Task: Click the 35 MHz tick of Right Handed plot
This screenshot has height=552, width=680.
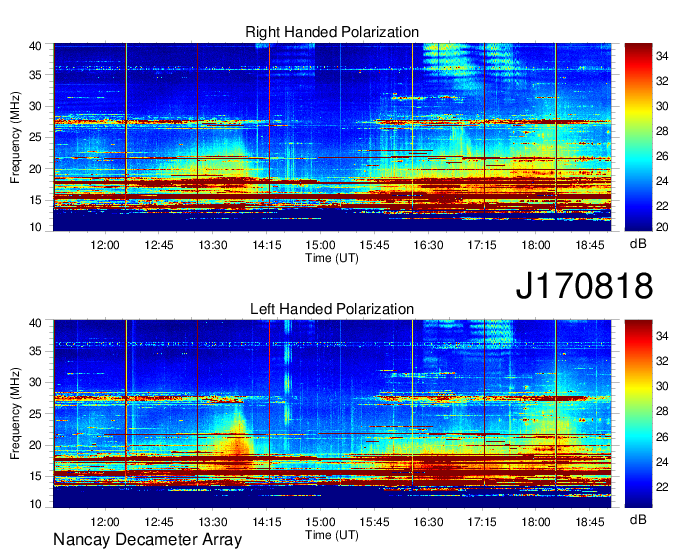Action: click(35, 75)
